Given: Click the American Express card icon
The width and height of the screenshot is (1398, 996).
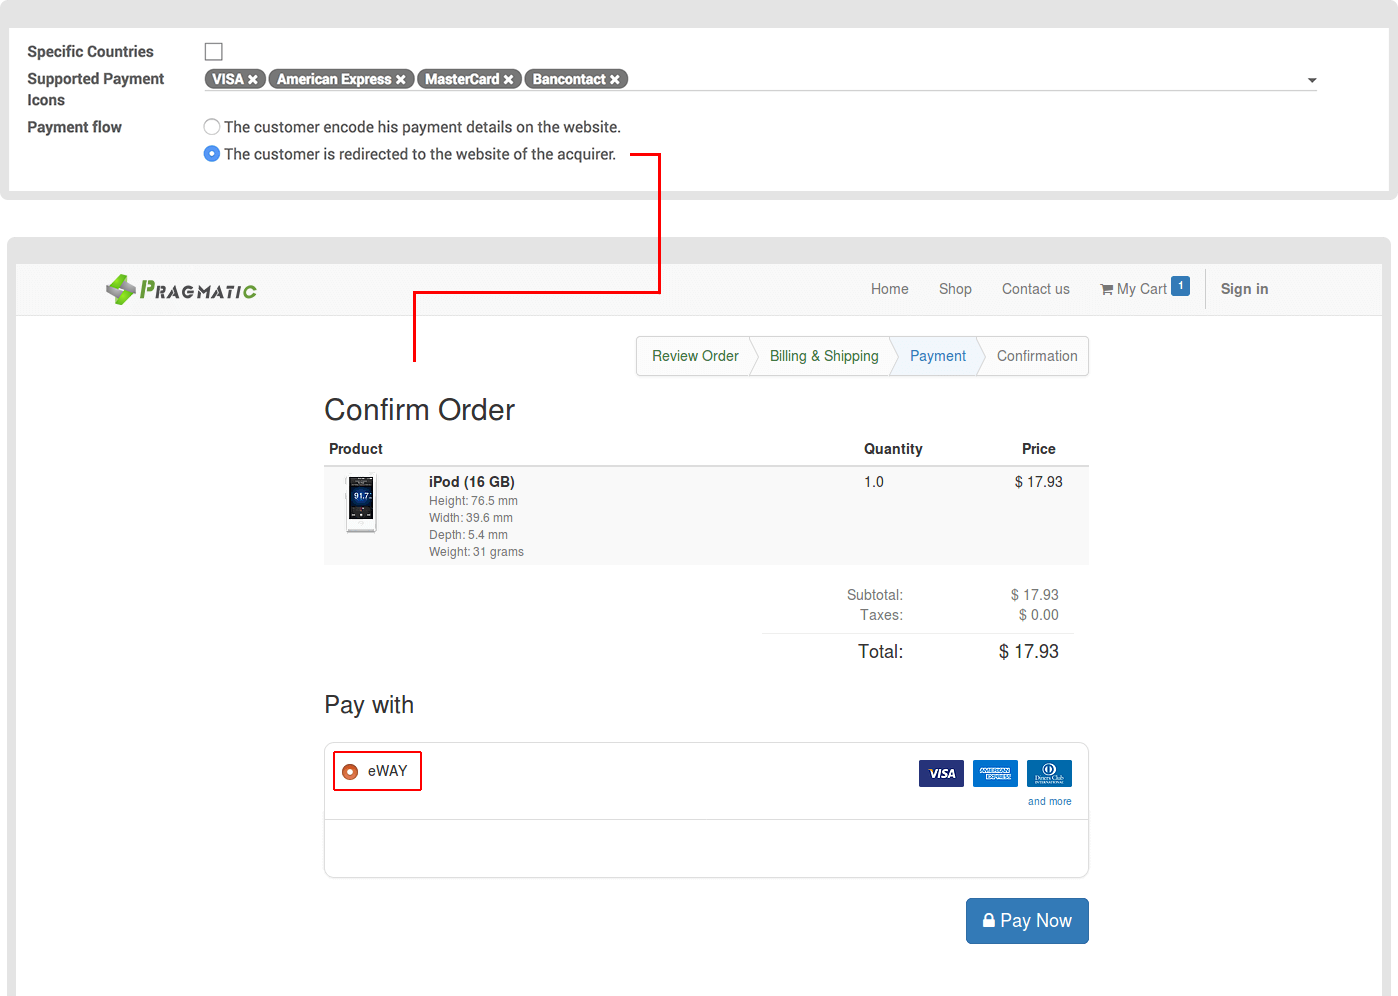Looking at the screenshot, I should pyautogui.click(x=995, y=773).
